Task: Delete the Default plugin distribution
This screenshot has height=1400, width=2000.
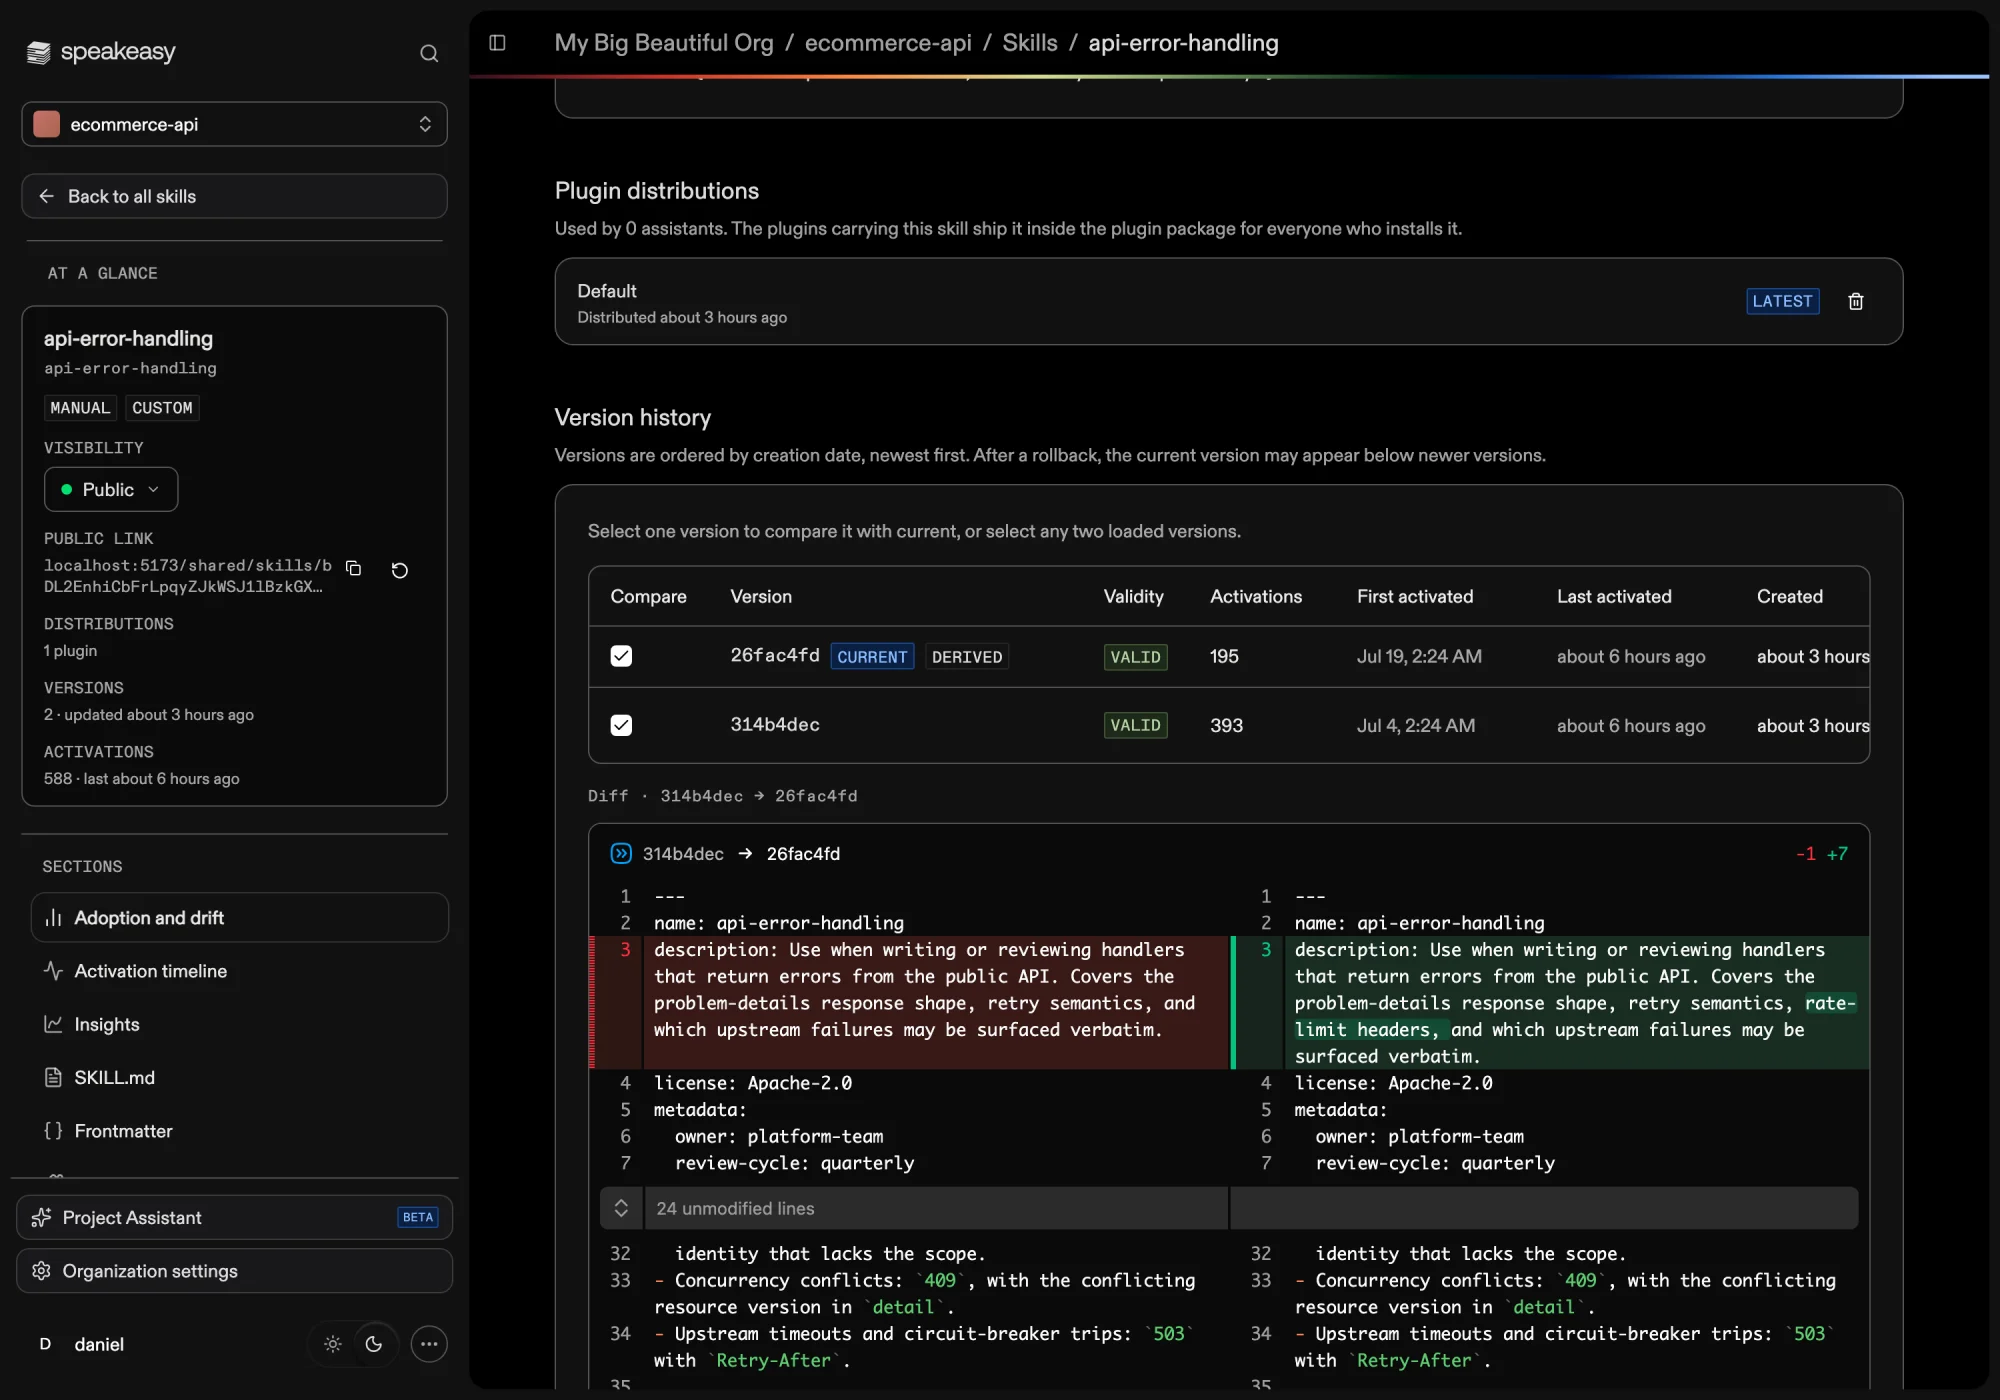Action: [x=1856, y=301]
